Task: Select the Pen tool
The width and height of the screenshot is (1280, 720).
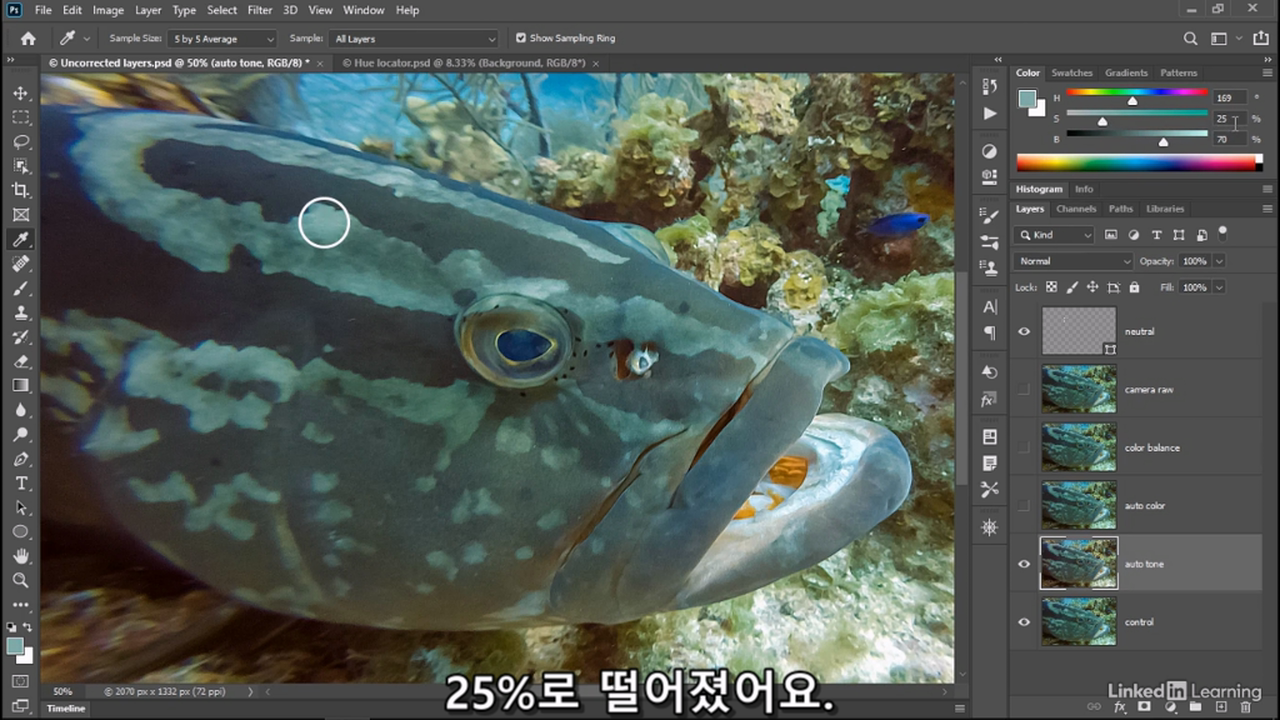Action: click(x=20, y=459)
